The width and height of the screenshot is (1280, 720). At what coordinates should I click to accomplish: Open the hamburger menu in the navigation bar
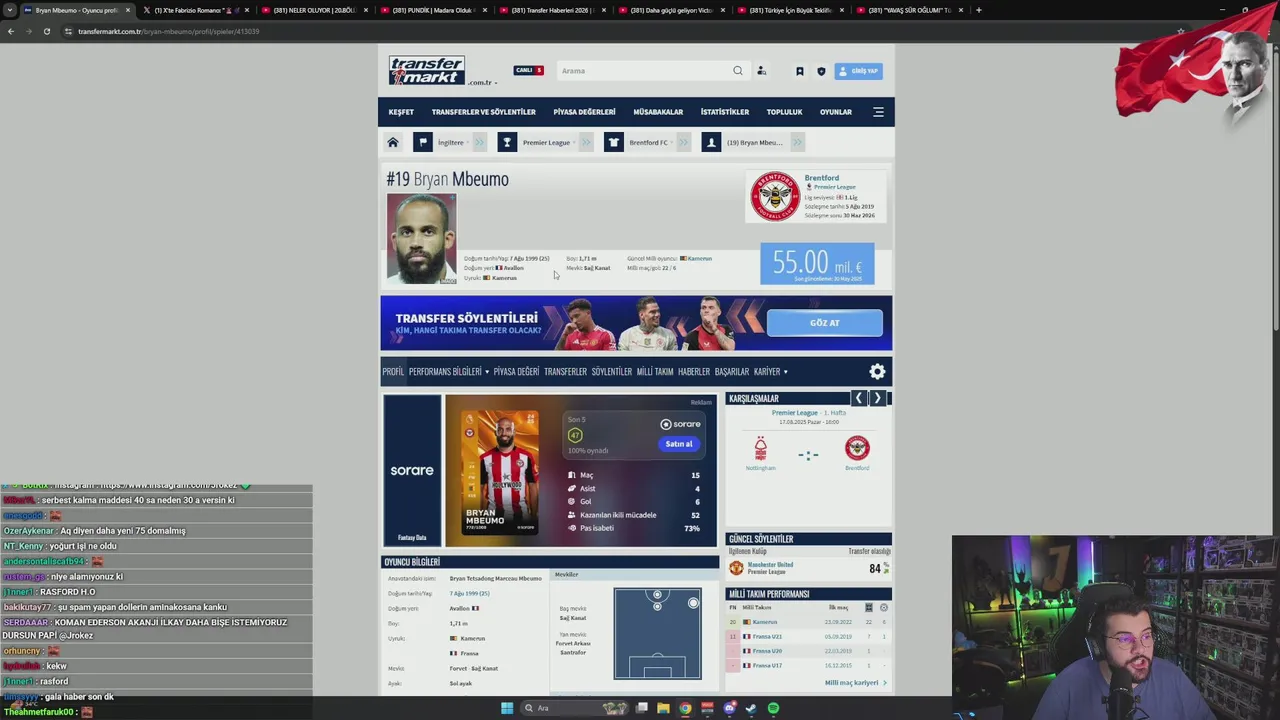click(x=878, y=112)
